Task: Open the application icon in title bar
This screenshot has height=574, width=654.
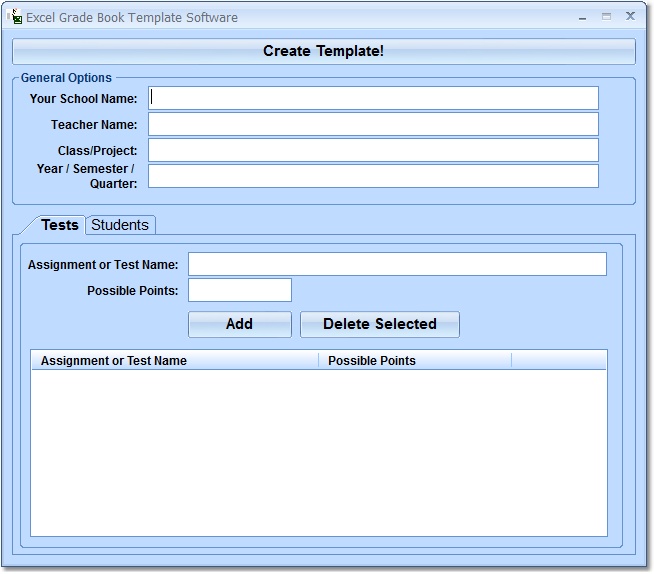Action: pos(15,17)
